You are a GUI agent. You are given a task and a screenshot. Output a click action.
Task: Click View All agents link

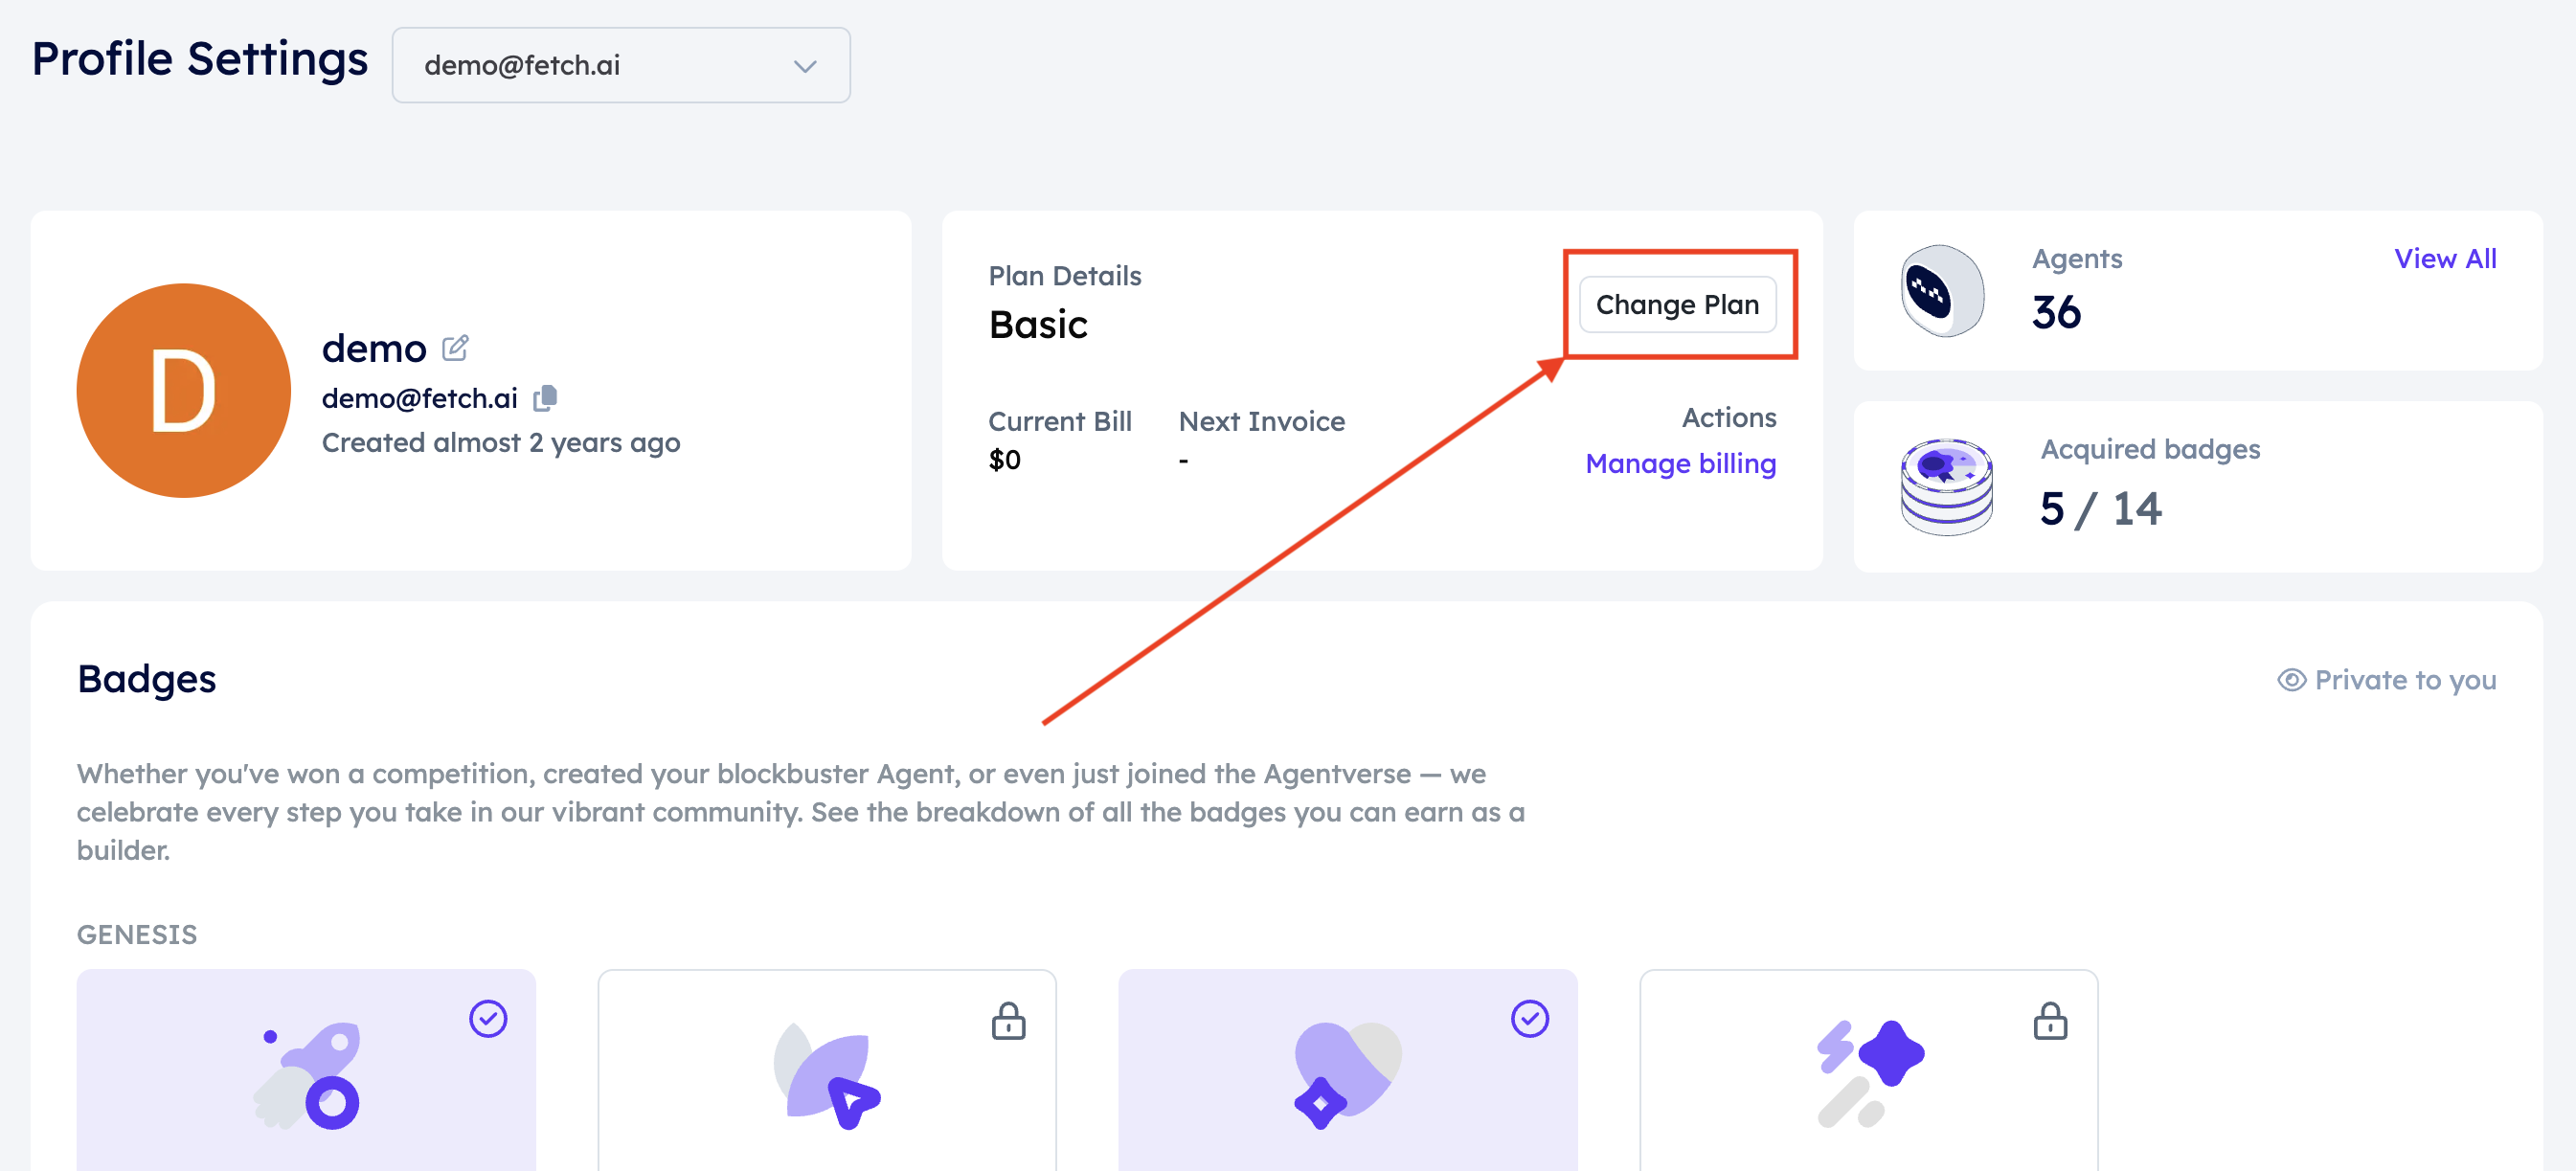point(2444,258)
